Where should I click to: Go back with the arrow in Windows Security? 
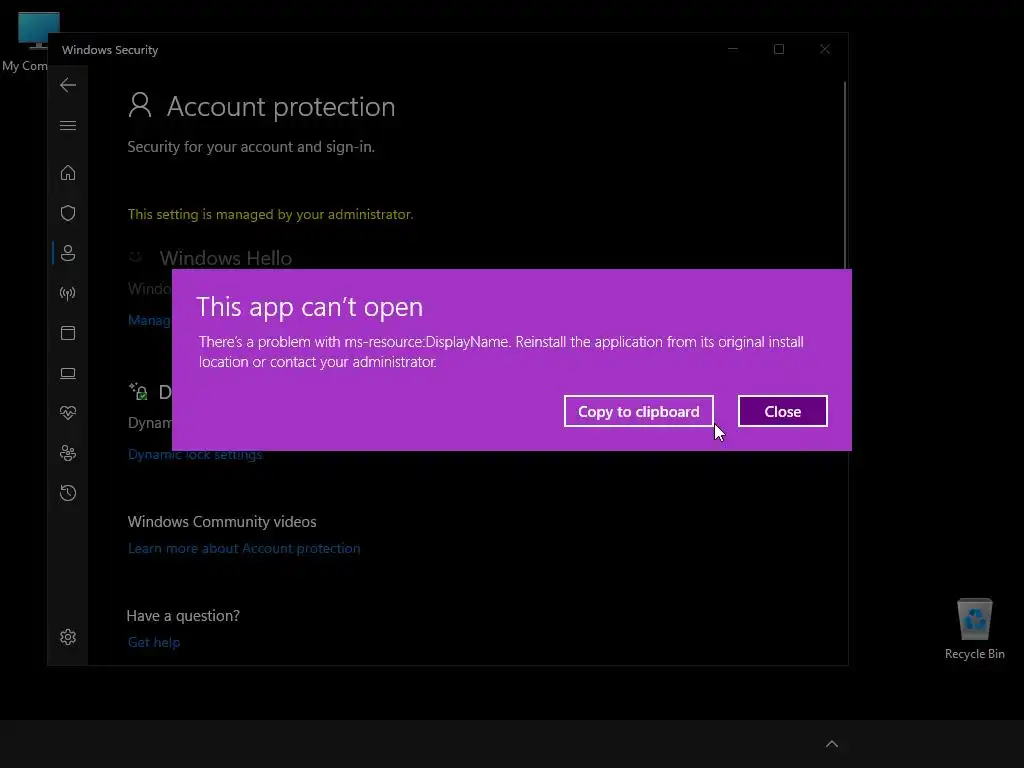point(68,85)
